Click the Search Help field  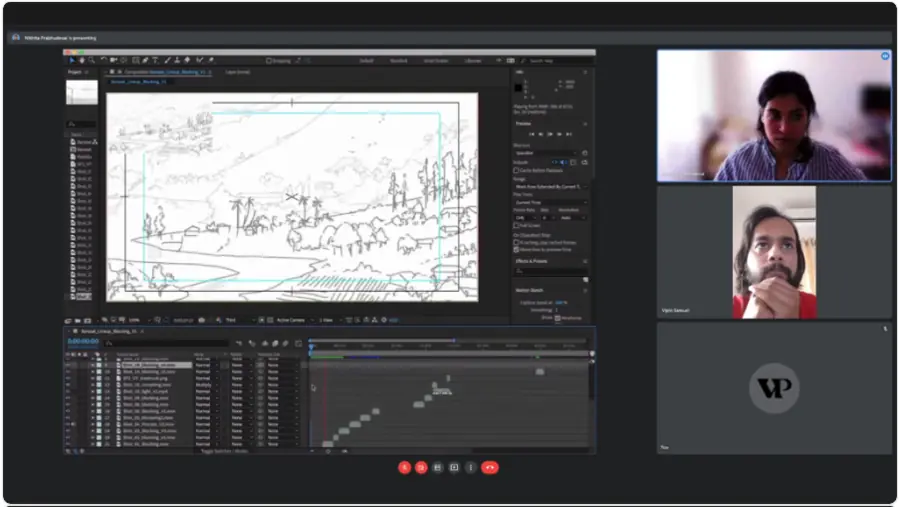557,60
